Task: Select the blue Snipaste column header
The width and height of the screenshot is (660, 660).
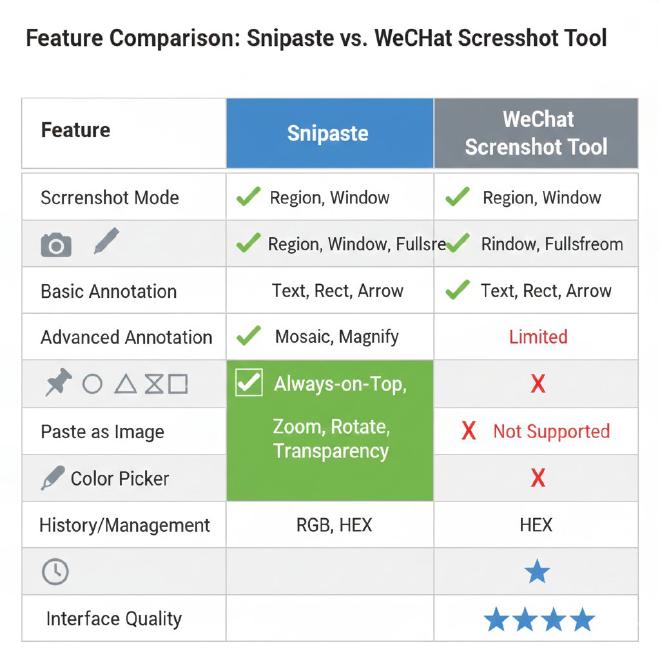Action: click(x=329, y=133)
